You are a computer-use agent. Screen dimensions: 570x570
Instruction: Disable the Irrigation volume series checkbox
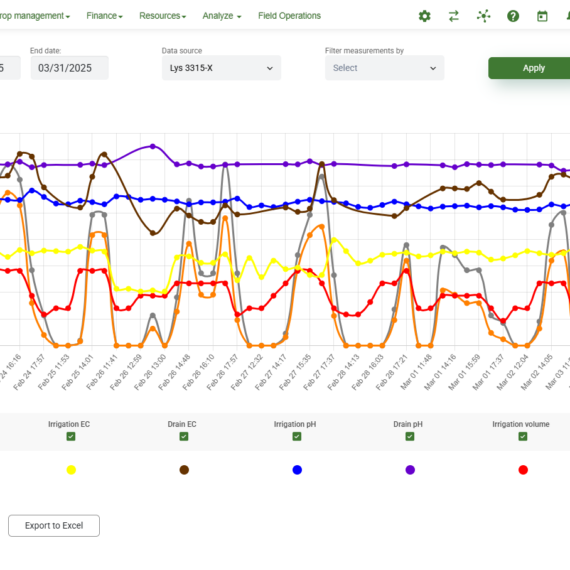523,436
